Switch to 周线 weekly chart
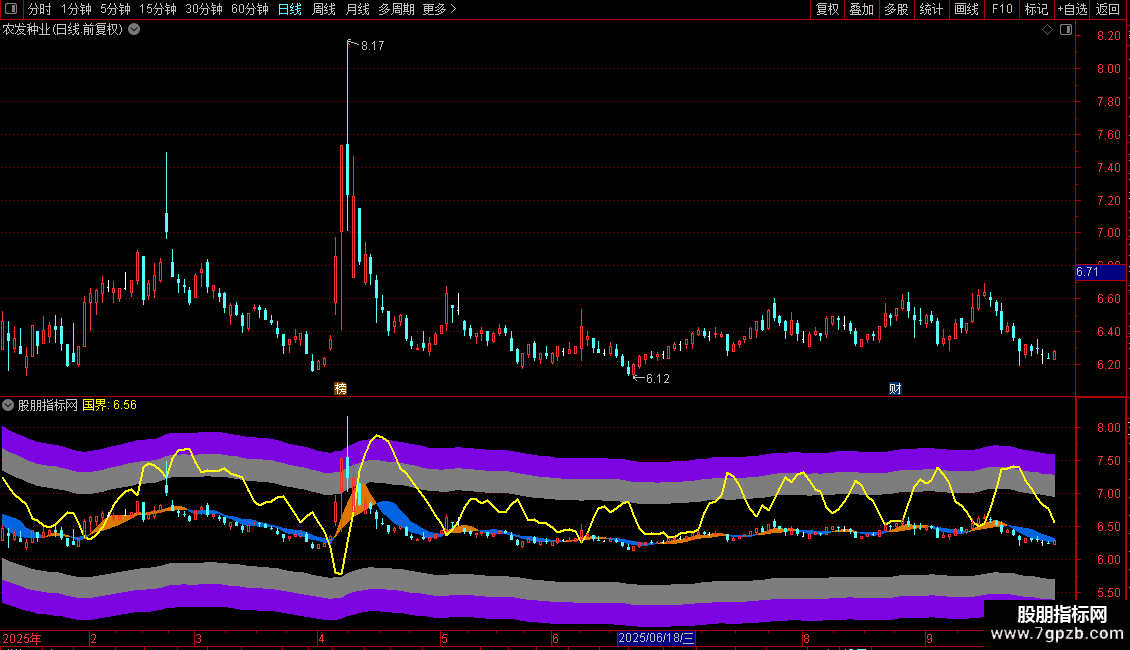 pyautogui.click(x=324, y=9)
